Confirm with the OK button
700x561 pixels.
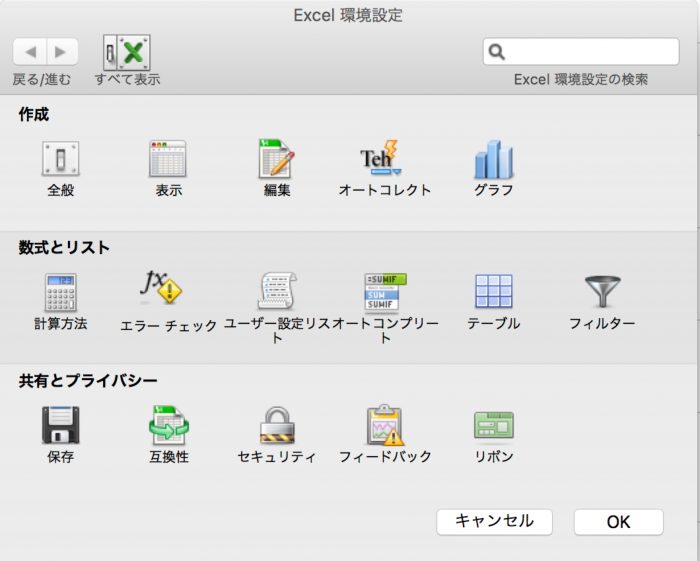[618, 522]
